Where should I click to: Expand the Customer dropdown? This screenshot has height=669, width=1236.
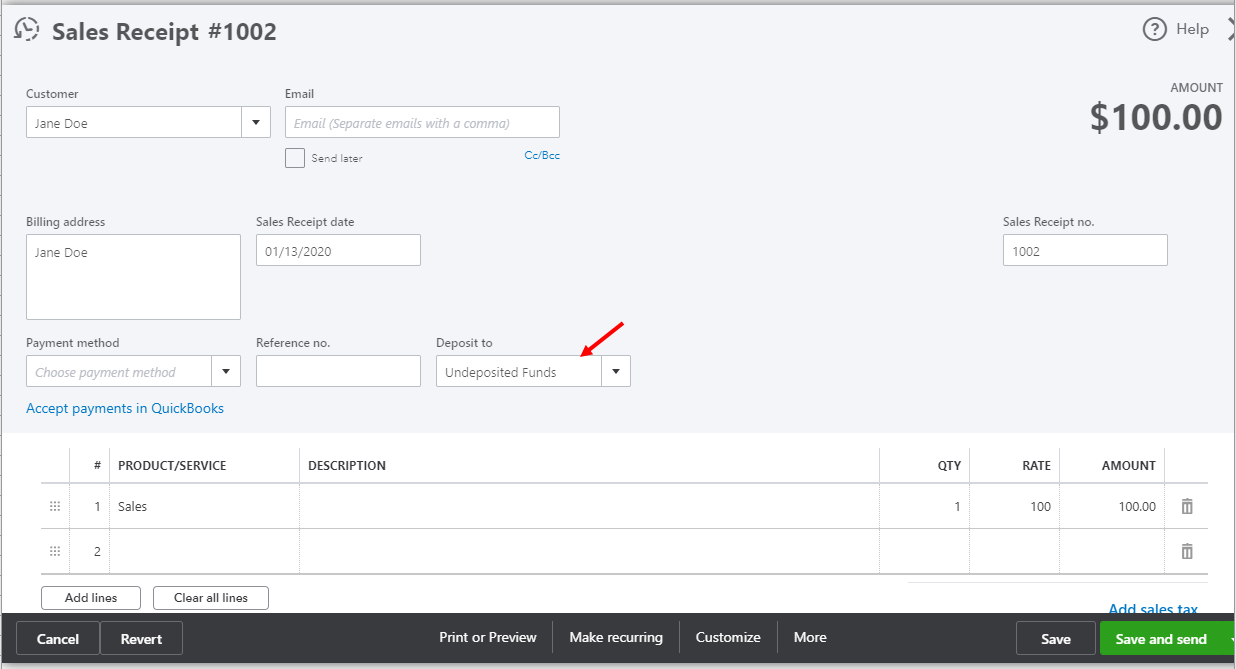255,123
